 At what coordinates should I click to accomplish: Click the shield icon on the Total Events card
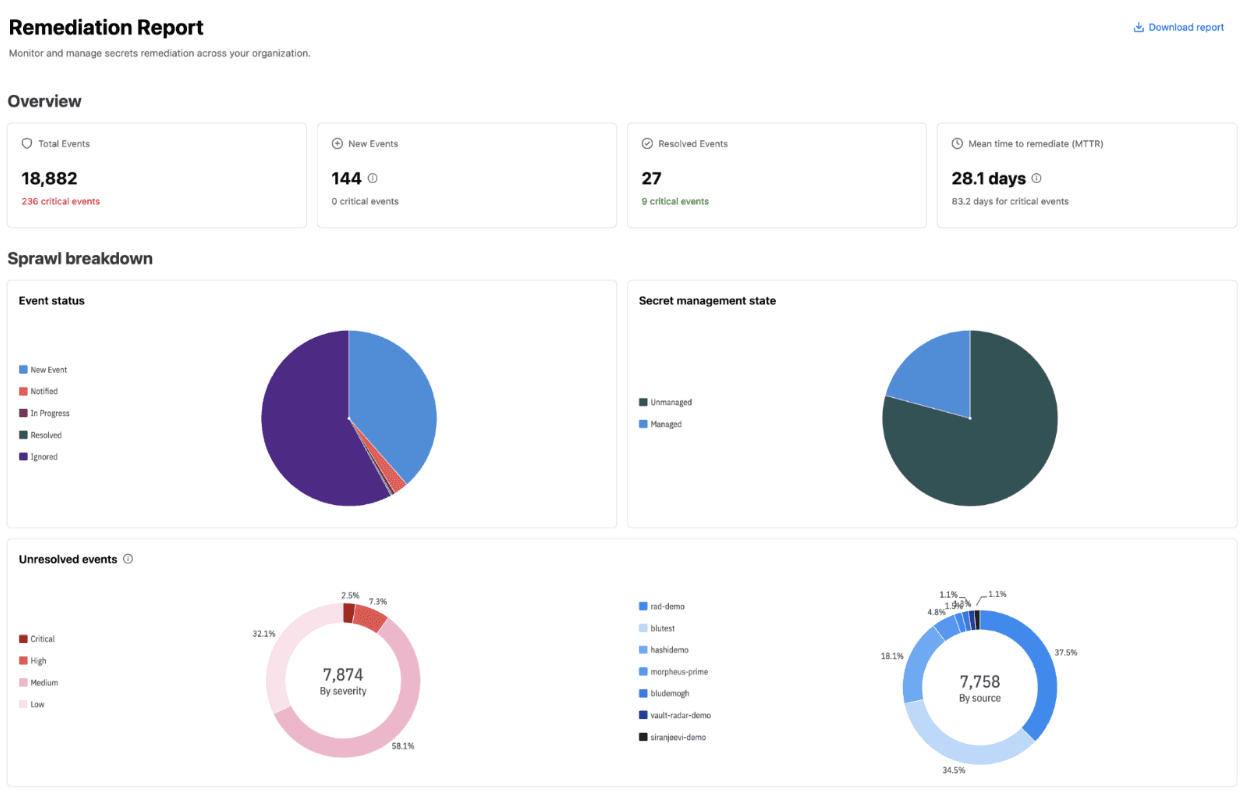[x=27, y=143]
